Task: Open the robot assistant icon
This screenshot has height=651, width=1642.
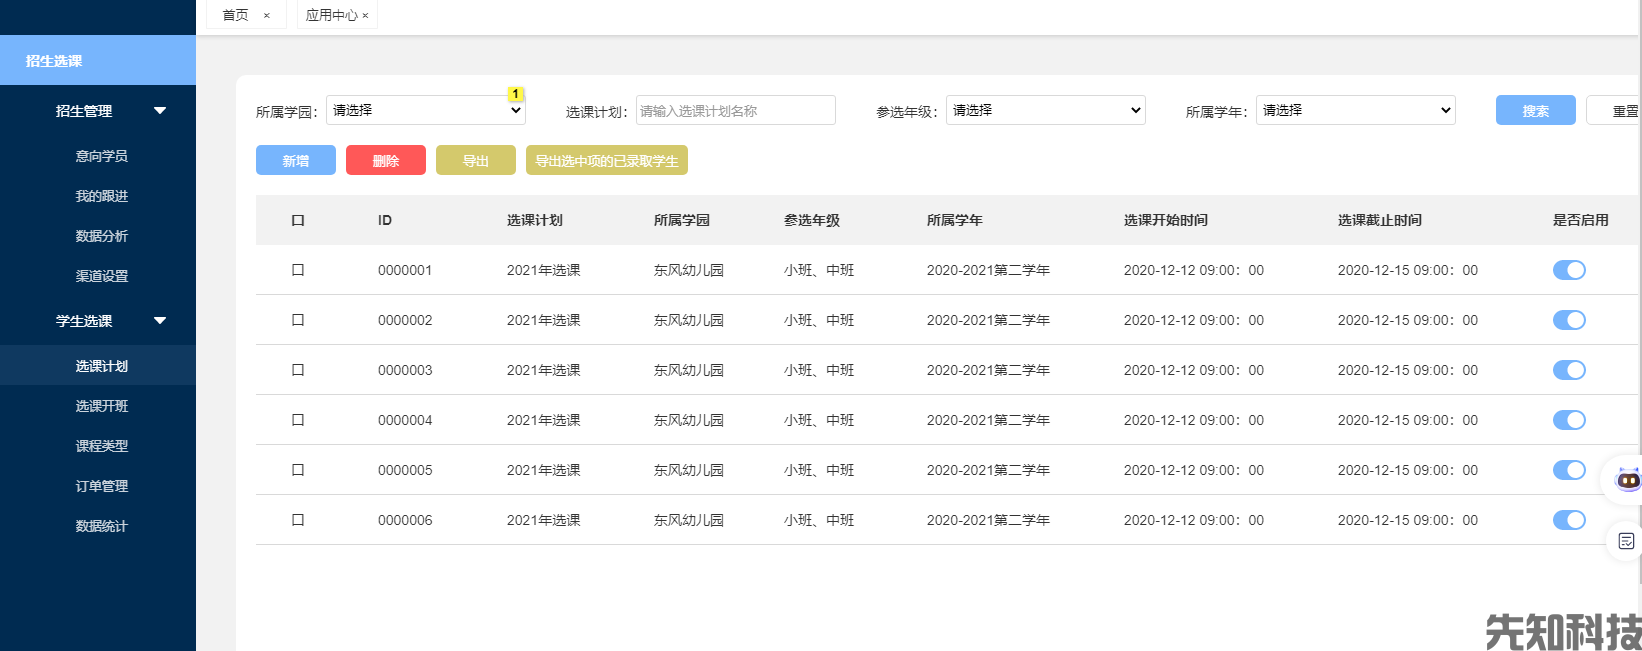Action: coord(1628,480)
